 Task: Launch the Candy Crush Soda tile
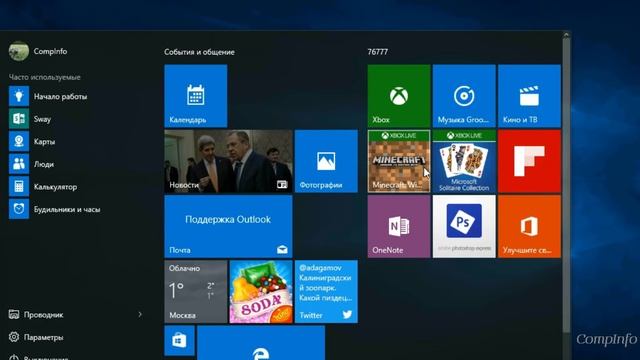click(x=261, y=292)
